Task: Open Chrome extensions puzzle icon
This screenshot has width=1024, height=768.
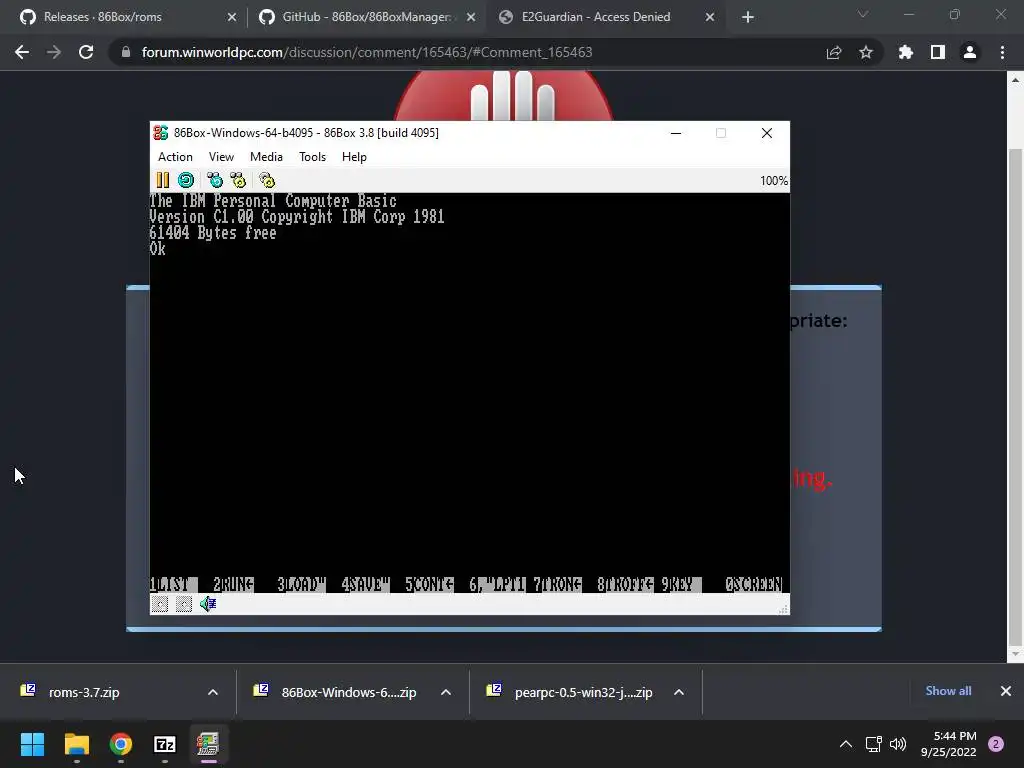Action: point(906,52)
